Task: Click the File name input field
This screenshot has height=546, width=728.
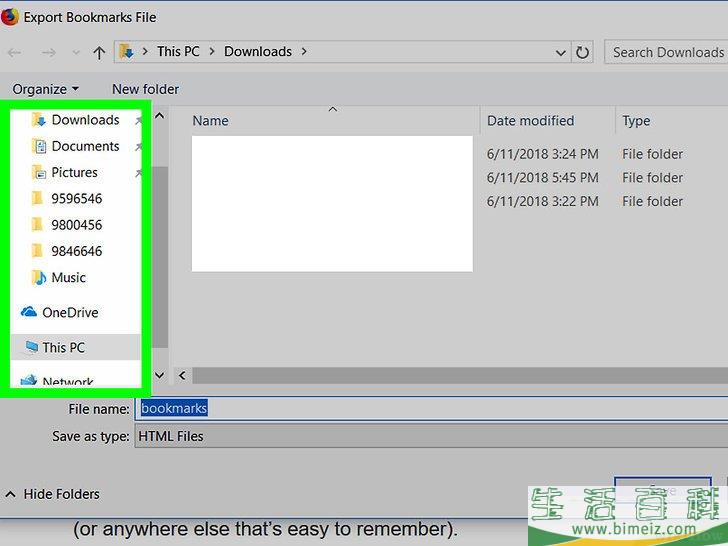Action: 430,408
